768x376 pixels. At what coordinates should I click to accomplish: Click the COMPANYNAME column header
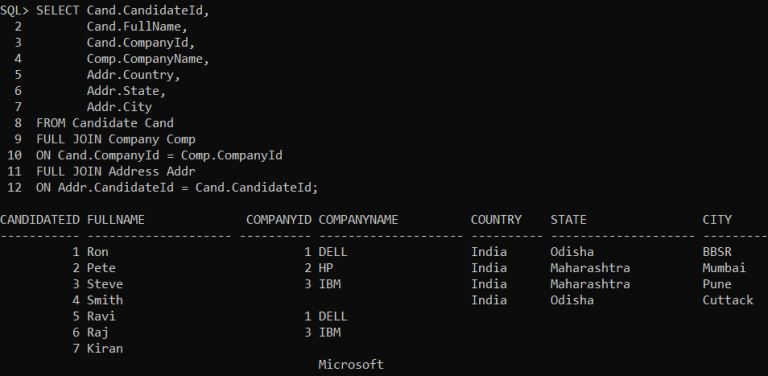point(358,220)
